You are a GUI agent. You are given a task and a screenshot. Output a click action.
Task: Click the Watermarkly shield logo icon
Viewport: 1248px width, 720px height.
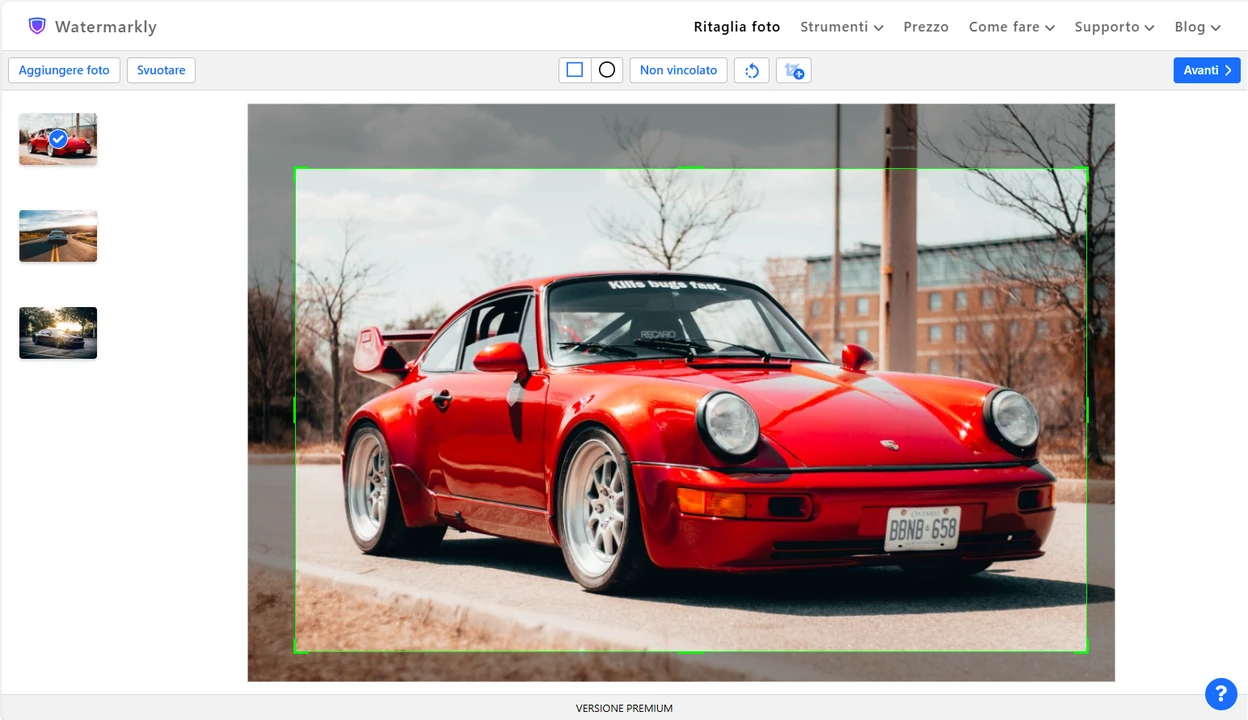point(37,26)
